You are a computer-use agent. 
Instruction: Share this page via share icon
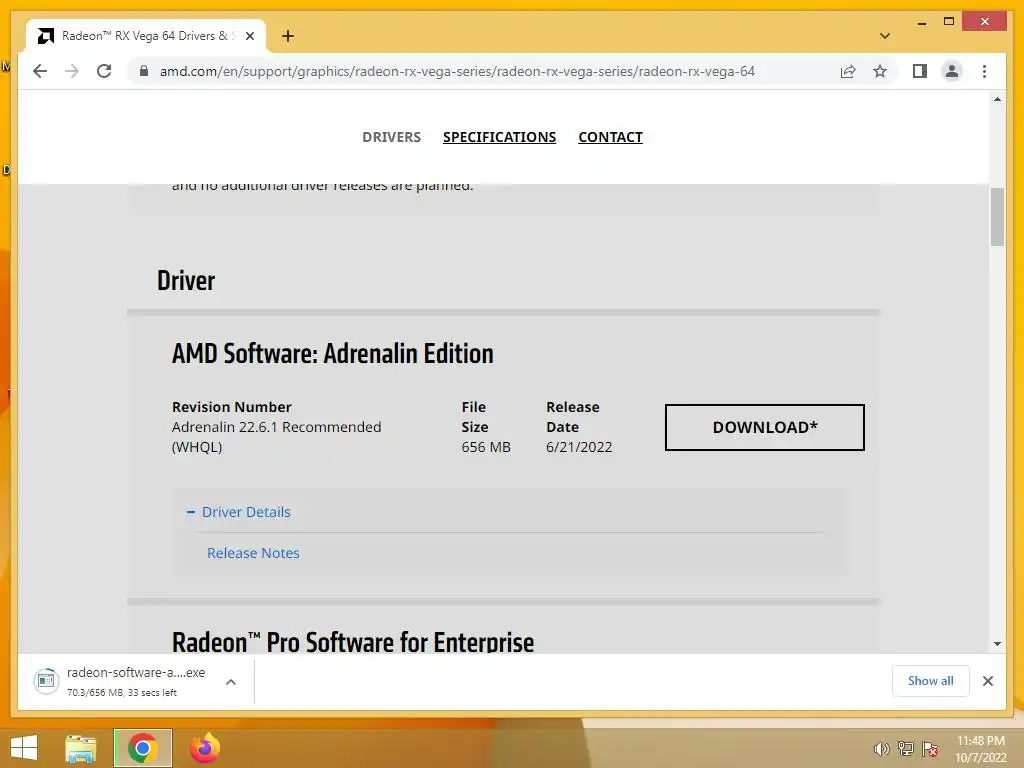tap(848, 71)
